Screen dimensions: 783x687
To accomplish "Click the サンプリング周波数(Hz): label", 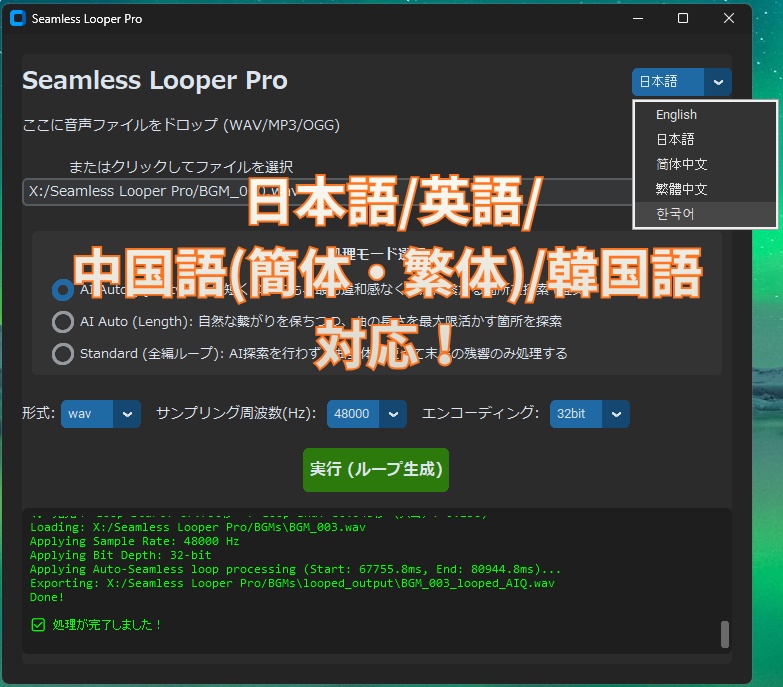I will click(236, 414).
